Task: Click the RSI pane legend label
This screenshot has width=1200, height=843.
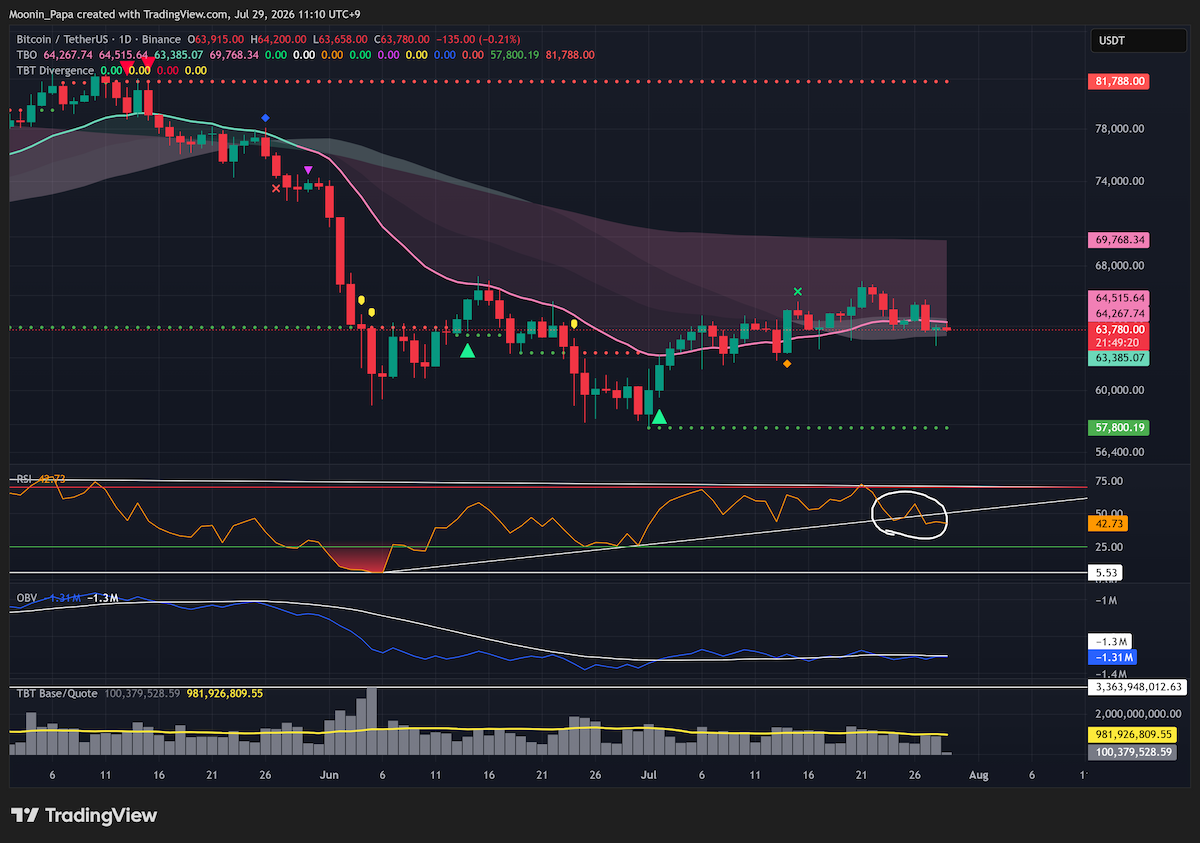Action: click(24, 480)
